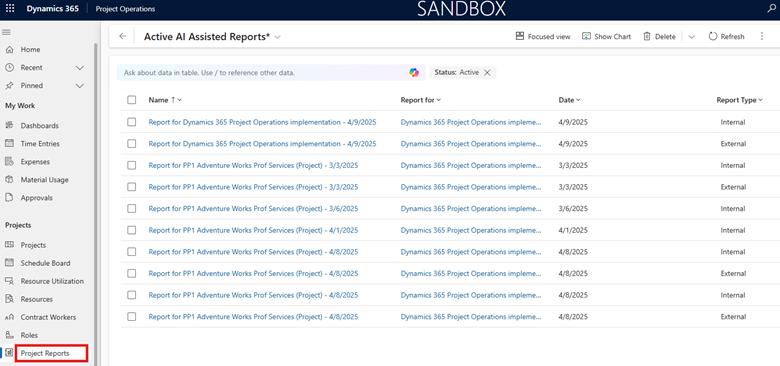
Task: Click the Resource Utilization icon
Action: click(9, 281)
